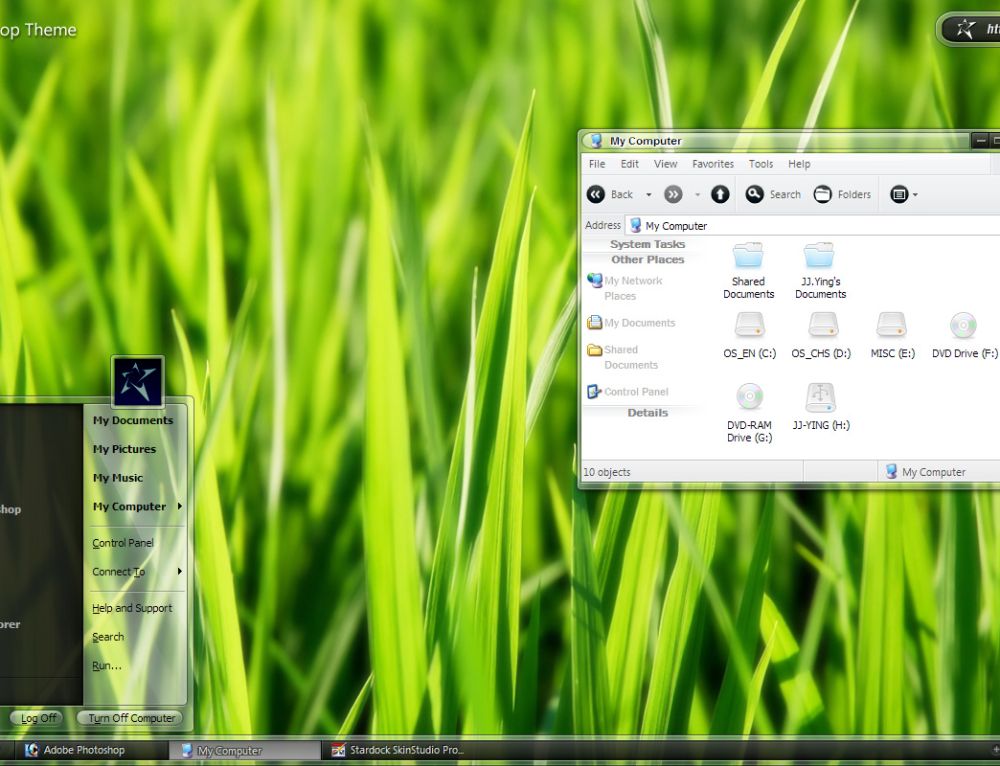Image resolution: width=1000 pixels, height=766 pixels.
Task: Collapse the Other Places section header
Action: click(647, 260)
